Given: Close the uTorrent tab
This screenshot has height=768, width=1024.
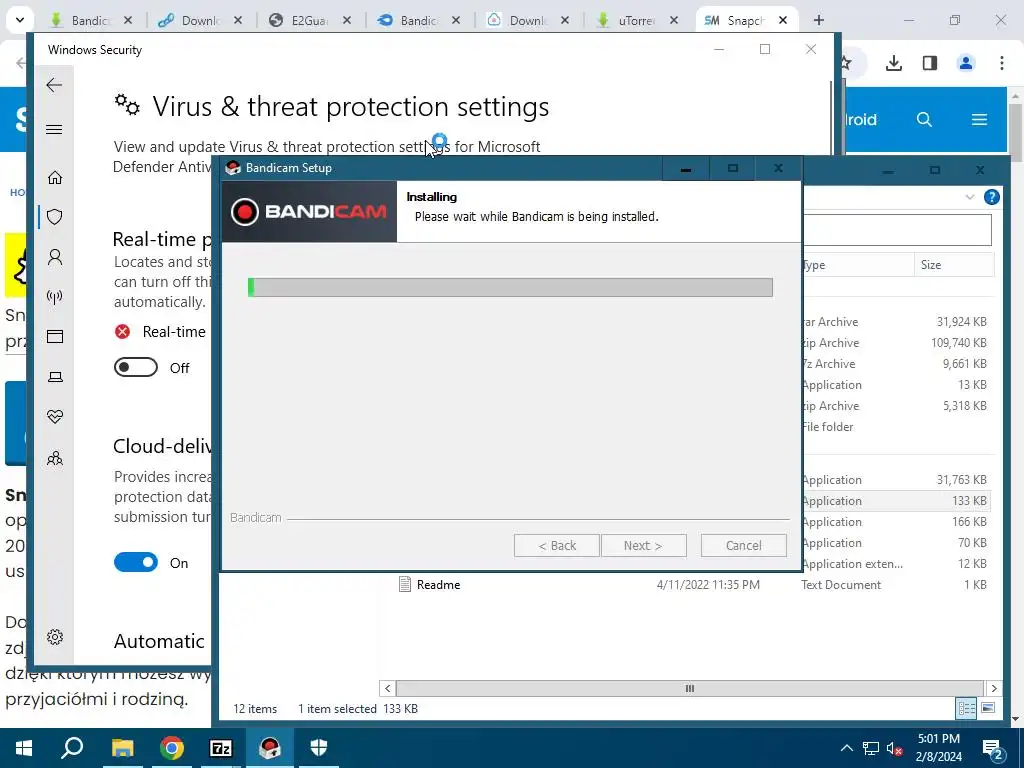Looking at the screenshot, I should coord(673,20).
